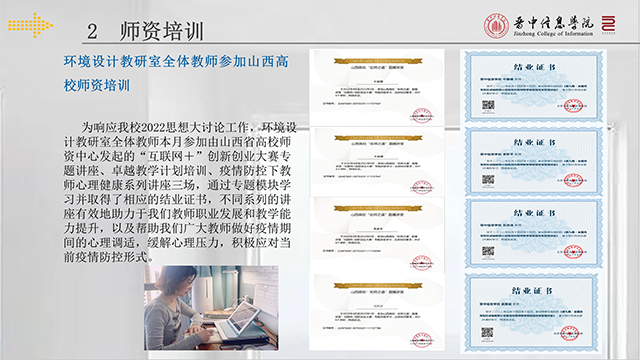Select the slide title "师资培训"
The height and width of the screenshot is (360, 640).
point(162,31)
